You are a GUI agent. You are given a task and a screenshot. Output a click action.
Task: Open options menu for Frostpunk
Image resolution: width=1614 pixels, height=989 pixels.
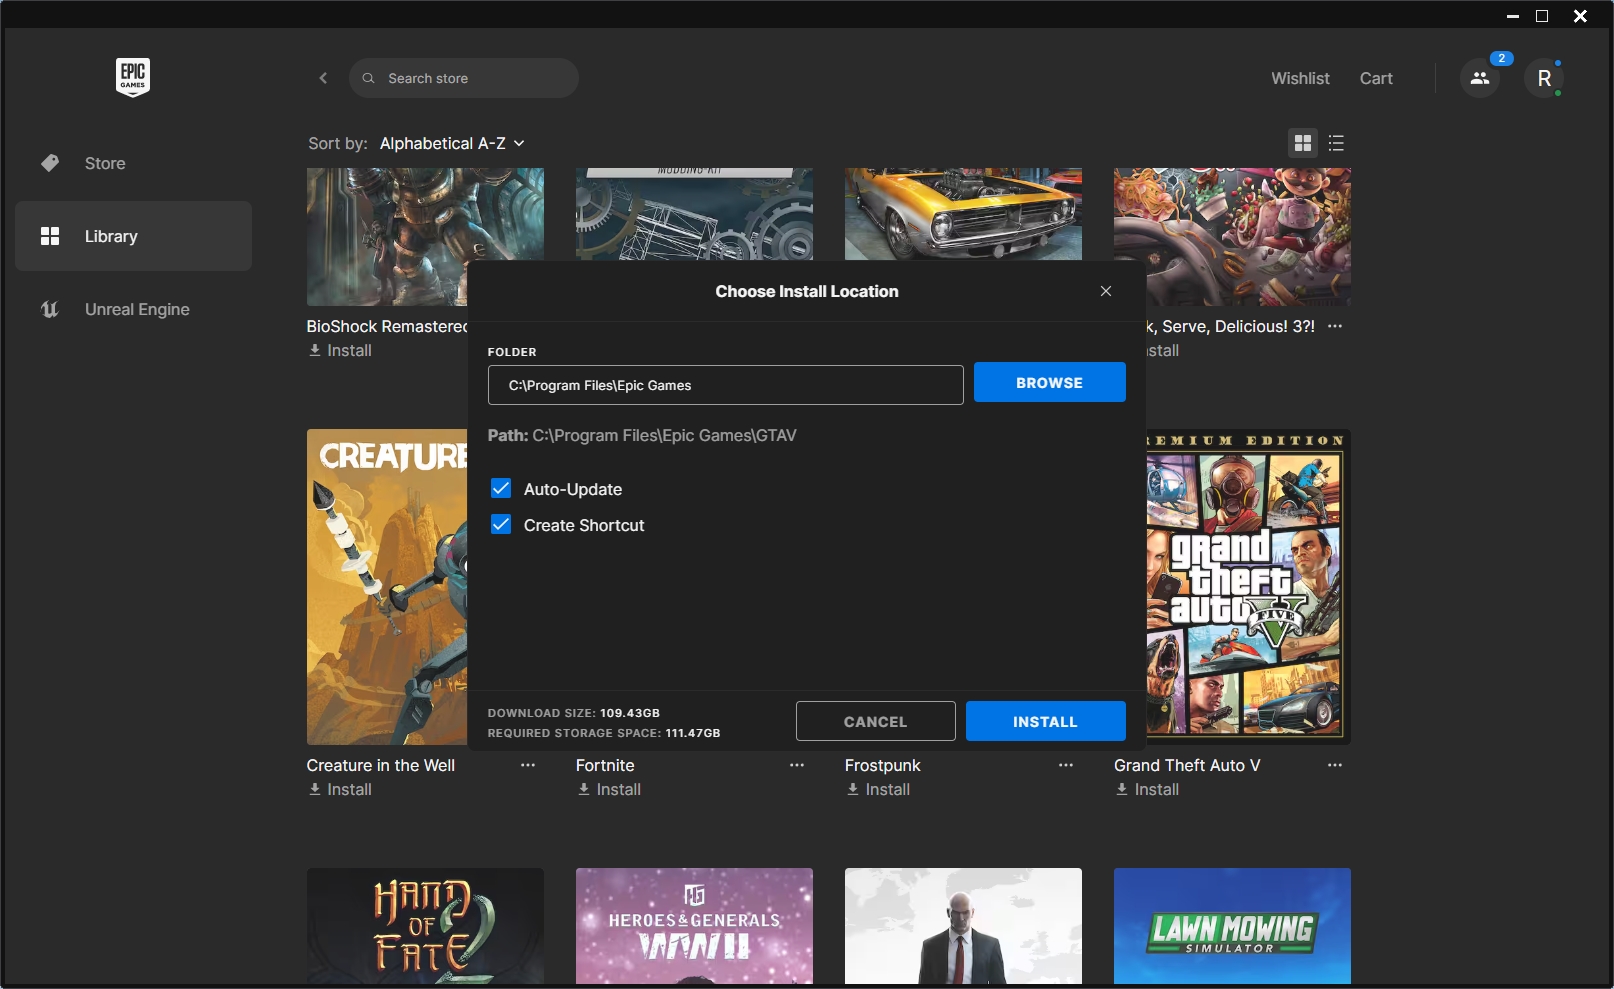[1066, 765]
